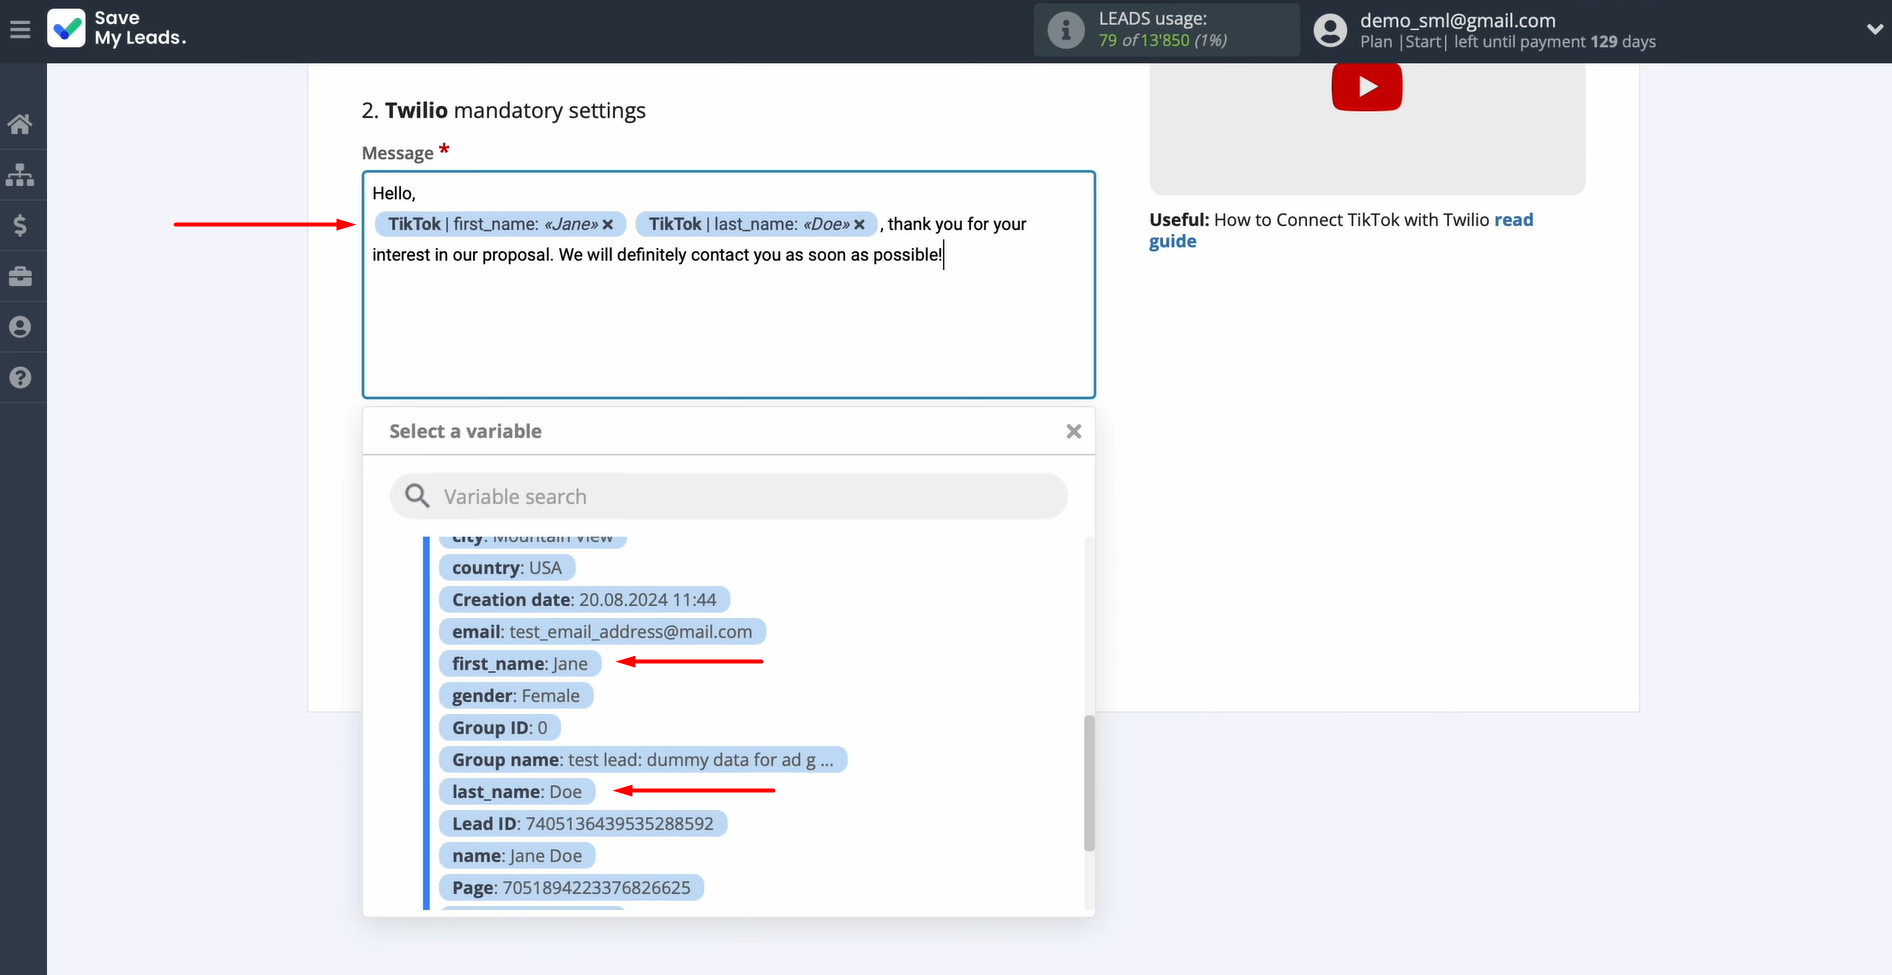Open the read guide link
This screenshot has width=1892, height=975.
click(x=1512, y=220)
